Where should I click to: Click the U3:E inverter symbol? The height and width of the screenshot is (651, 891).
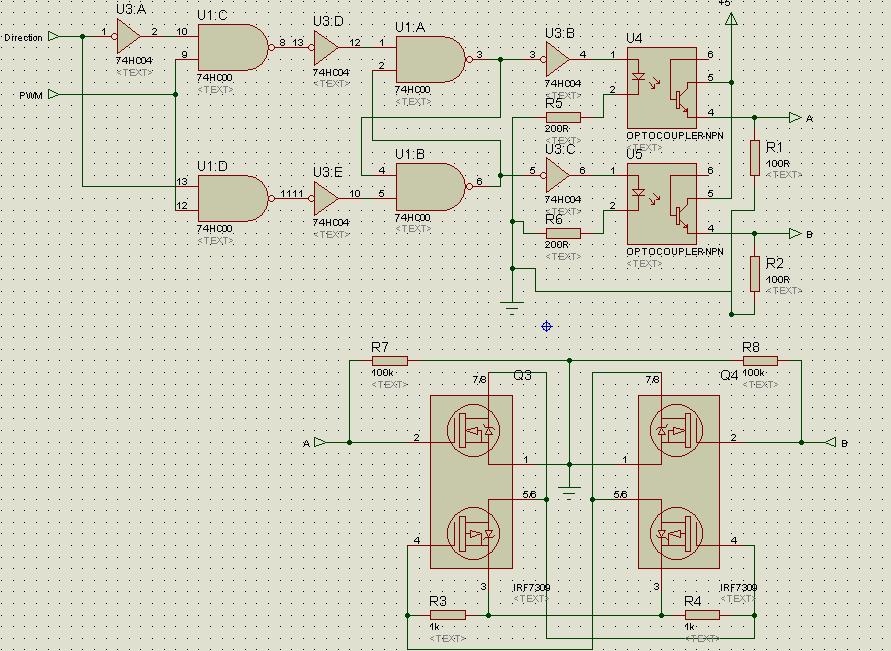pyautogui.click(x=325, y=196)
